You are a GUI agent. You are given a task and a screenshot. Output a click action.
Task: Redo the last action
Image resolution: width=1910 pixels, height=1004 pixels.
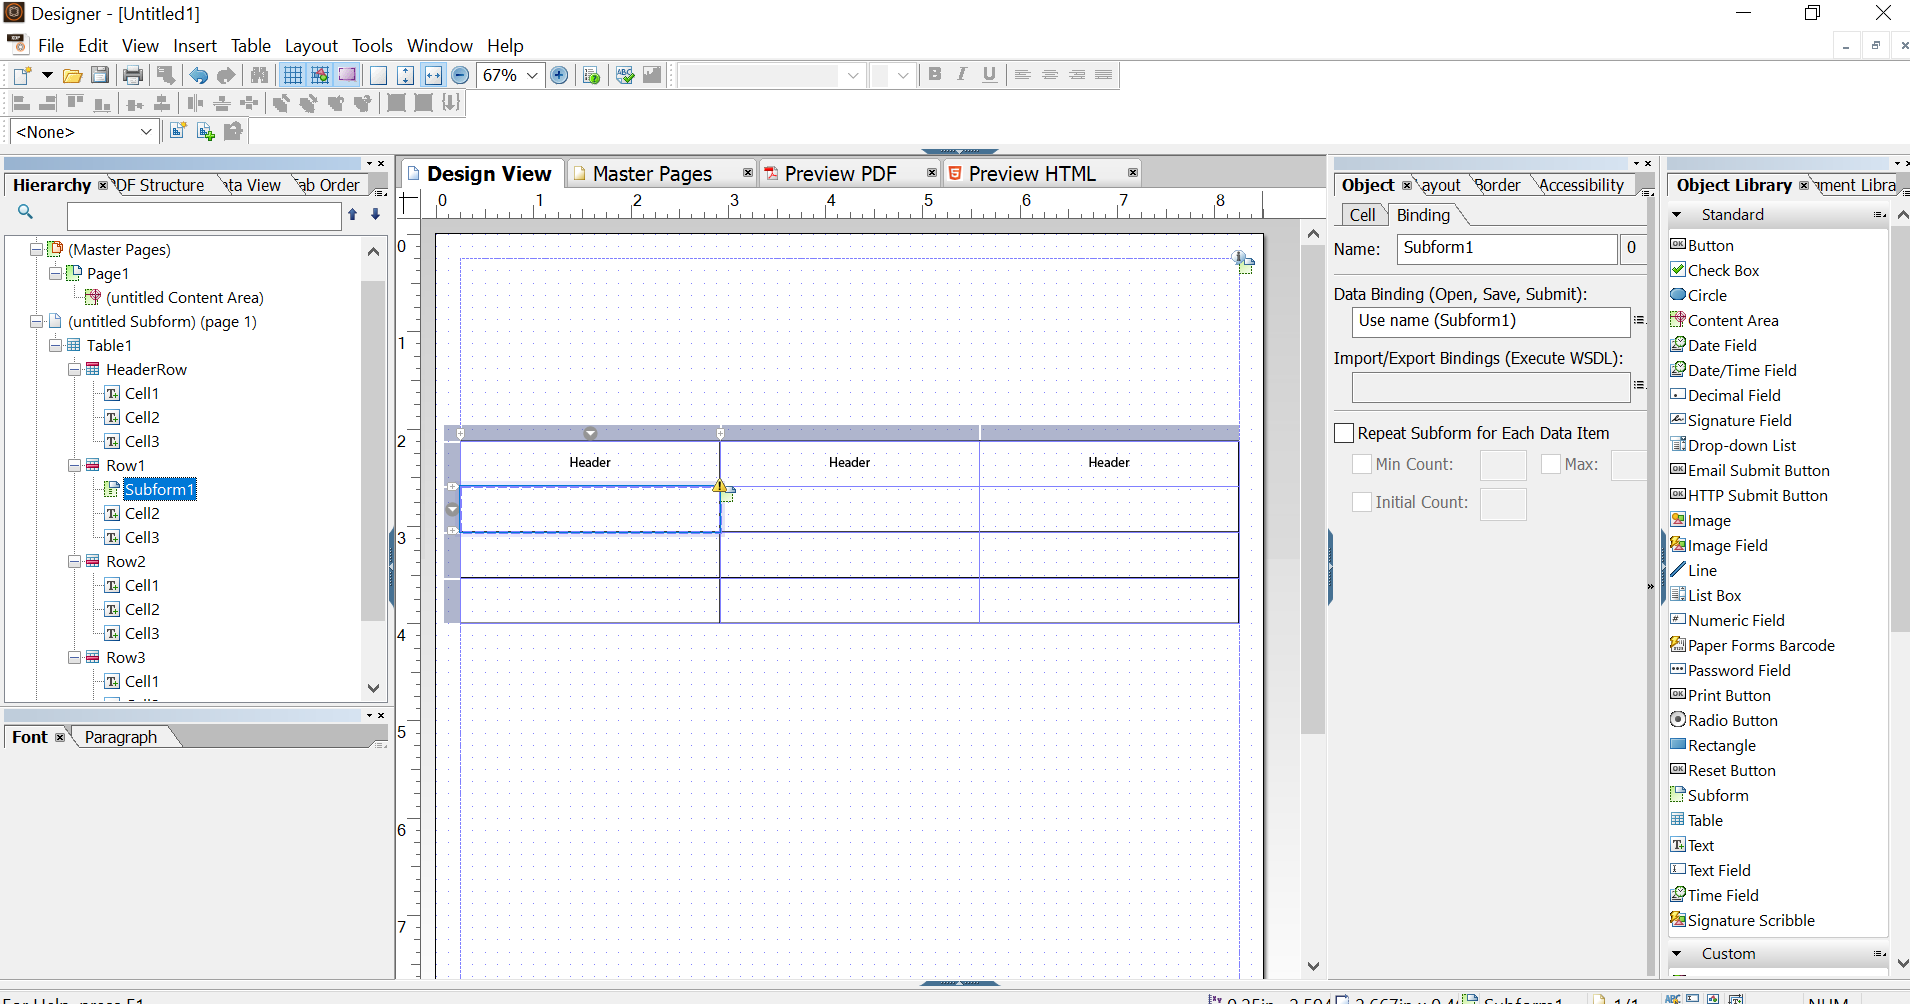click(227, 75)
